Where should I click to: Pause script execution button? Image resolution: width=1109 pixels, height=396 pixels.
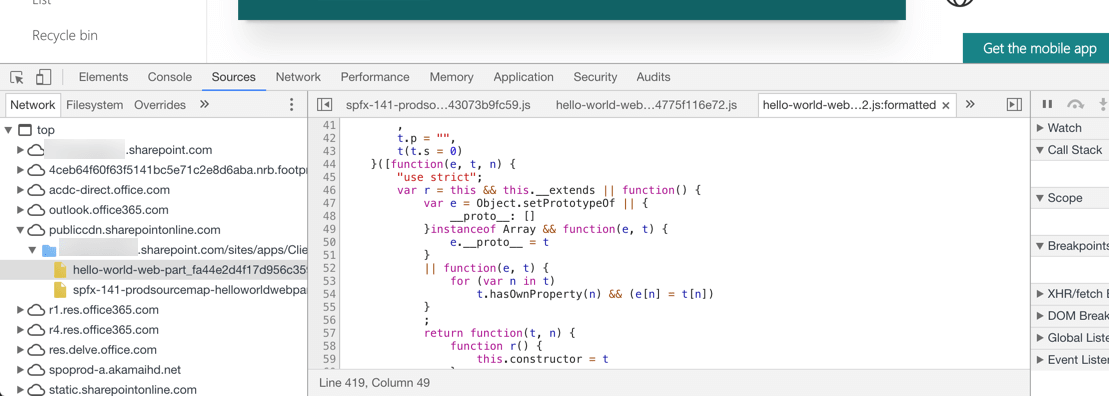click(x=1047, y=105)
